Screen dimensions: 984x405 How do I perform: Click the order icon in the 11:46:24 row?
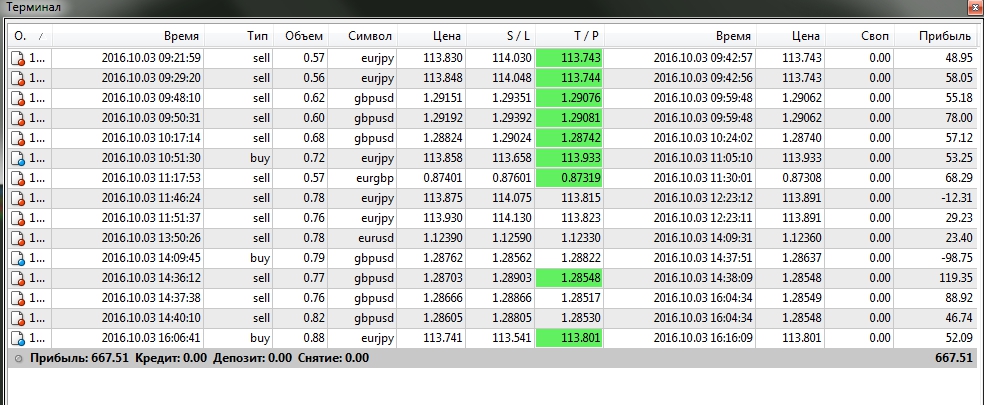(x=18, y=198)
